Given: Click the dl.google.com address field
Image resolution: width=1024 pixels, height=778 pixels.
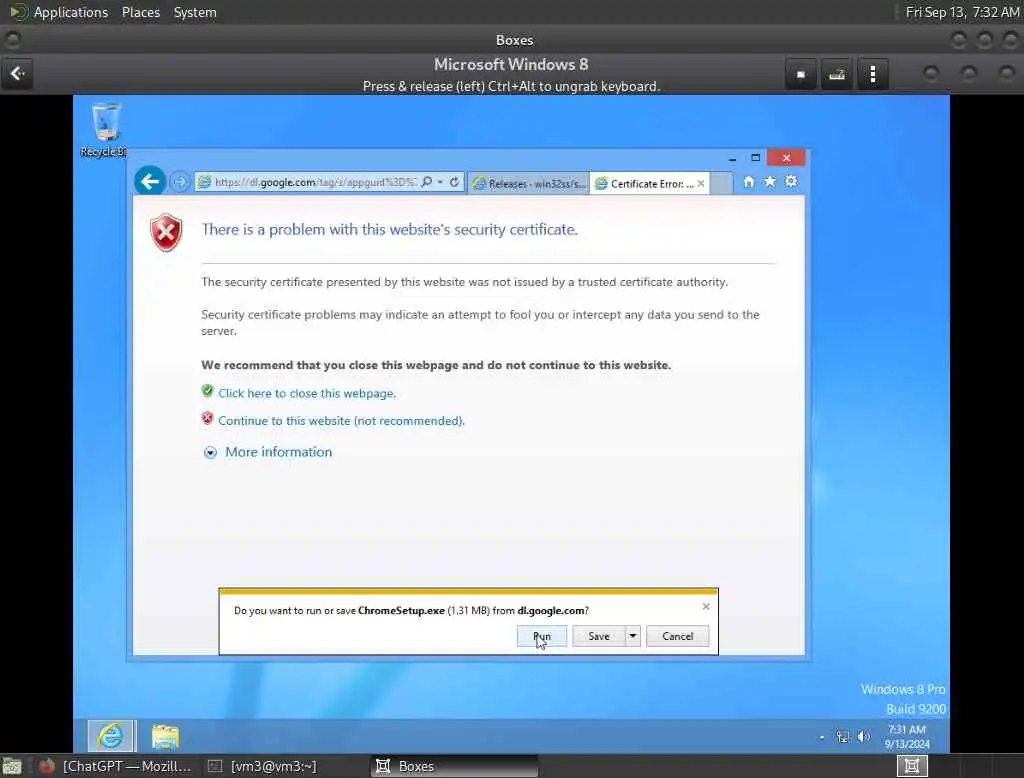Looking at the screenshot, I should pos(315,182).
